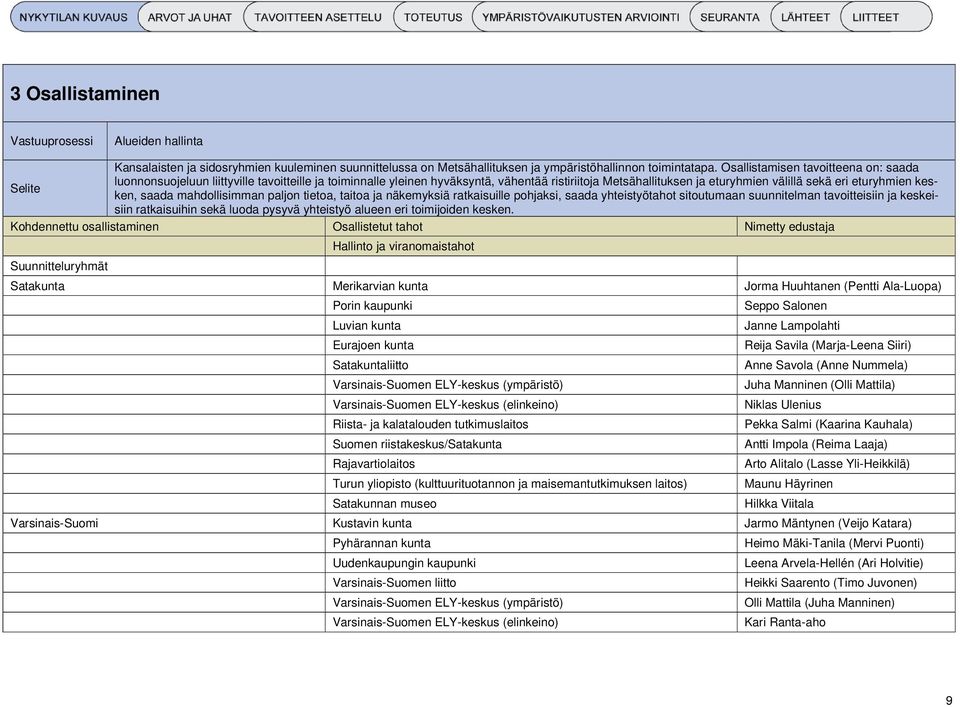Click Arto Alitalo (Lasse Yli-Heikkilä)
Screen dimensions: 960x707
click(846, 464)
